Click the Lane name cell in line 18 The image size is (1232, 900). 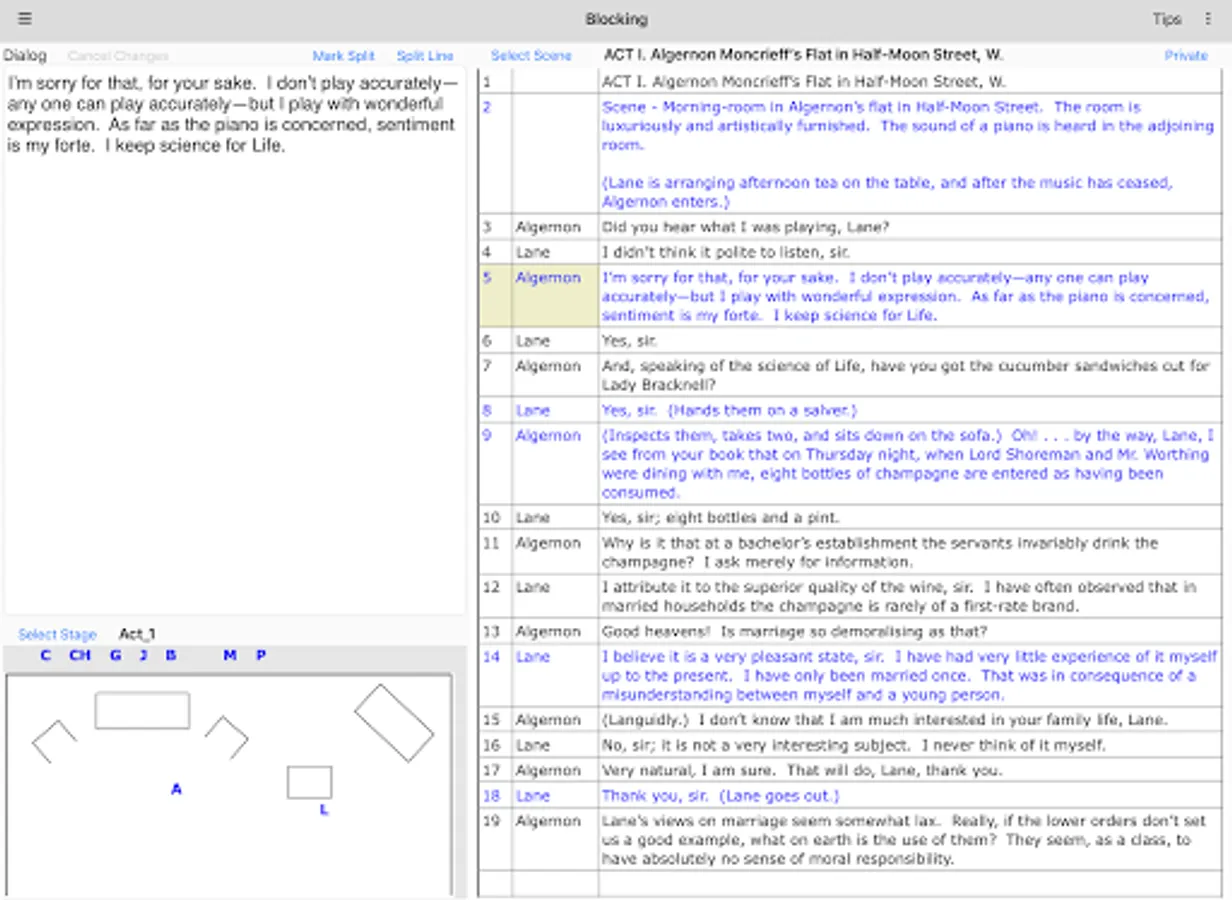pyautogui.click(x=555, y=795)
